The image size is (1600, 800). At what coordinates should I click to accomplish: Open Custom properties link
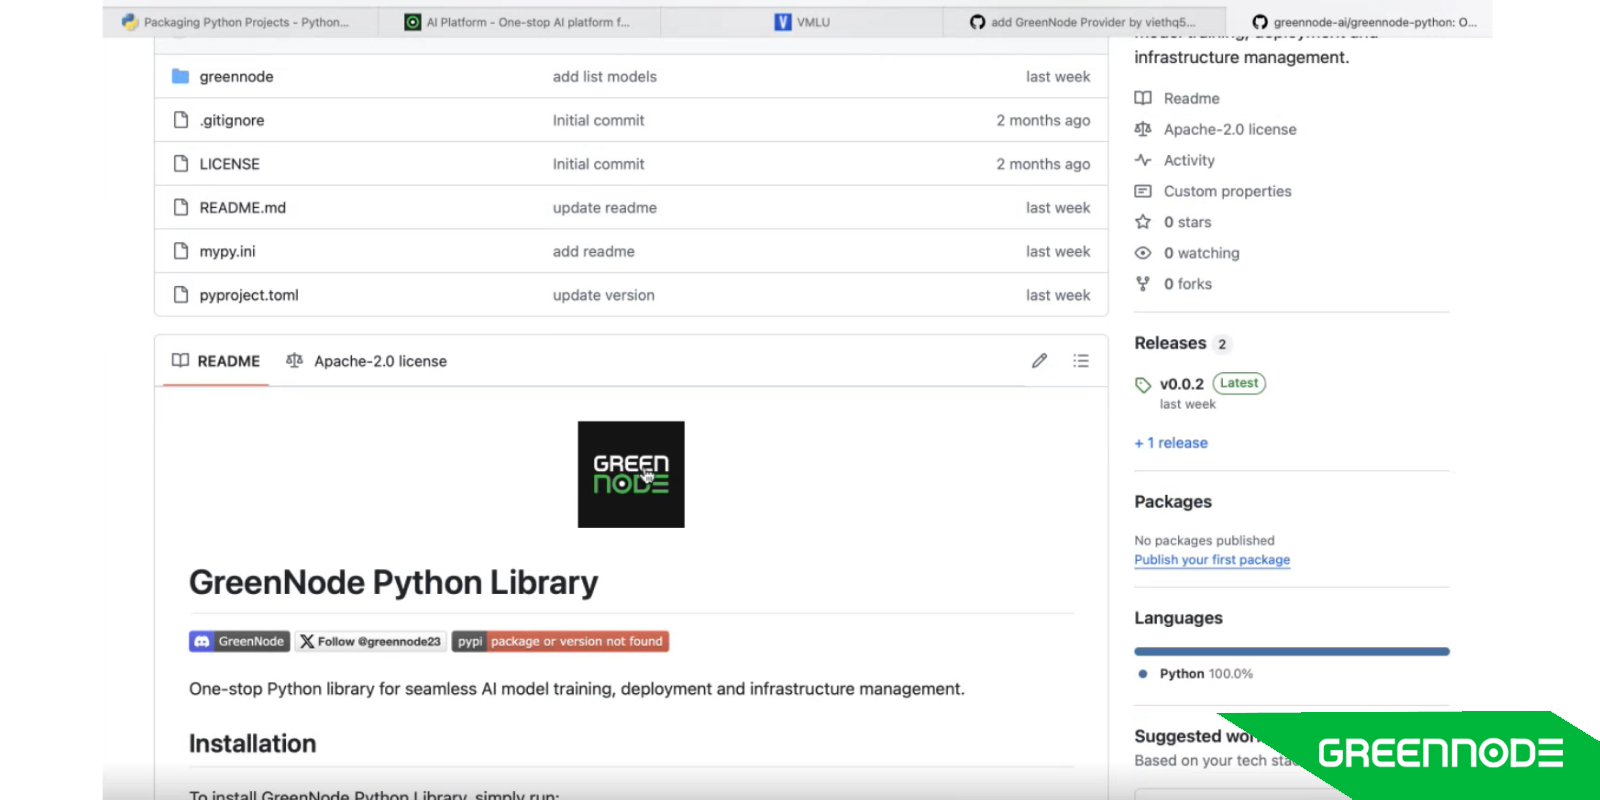click(1227, 191)
